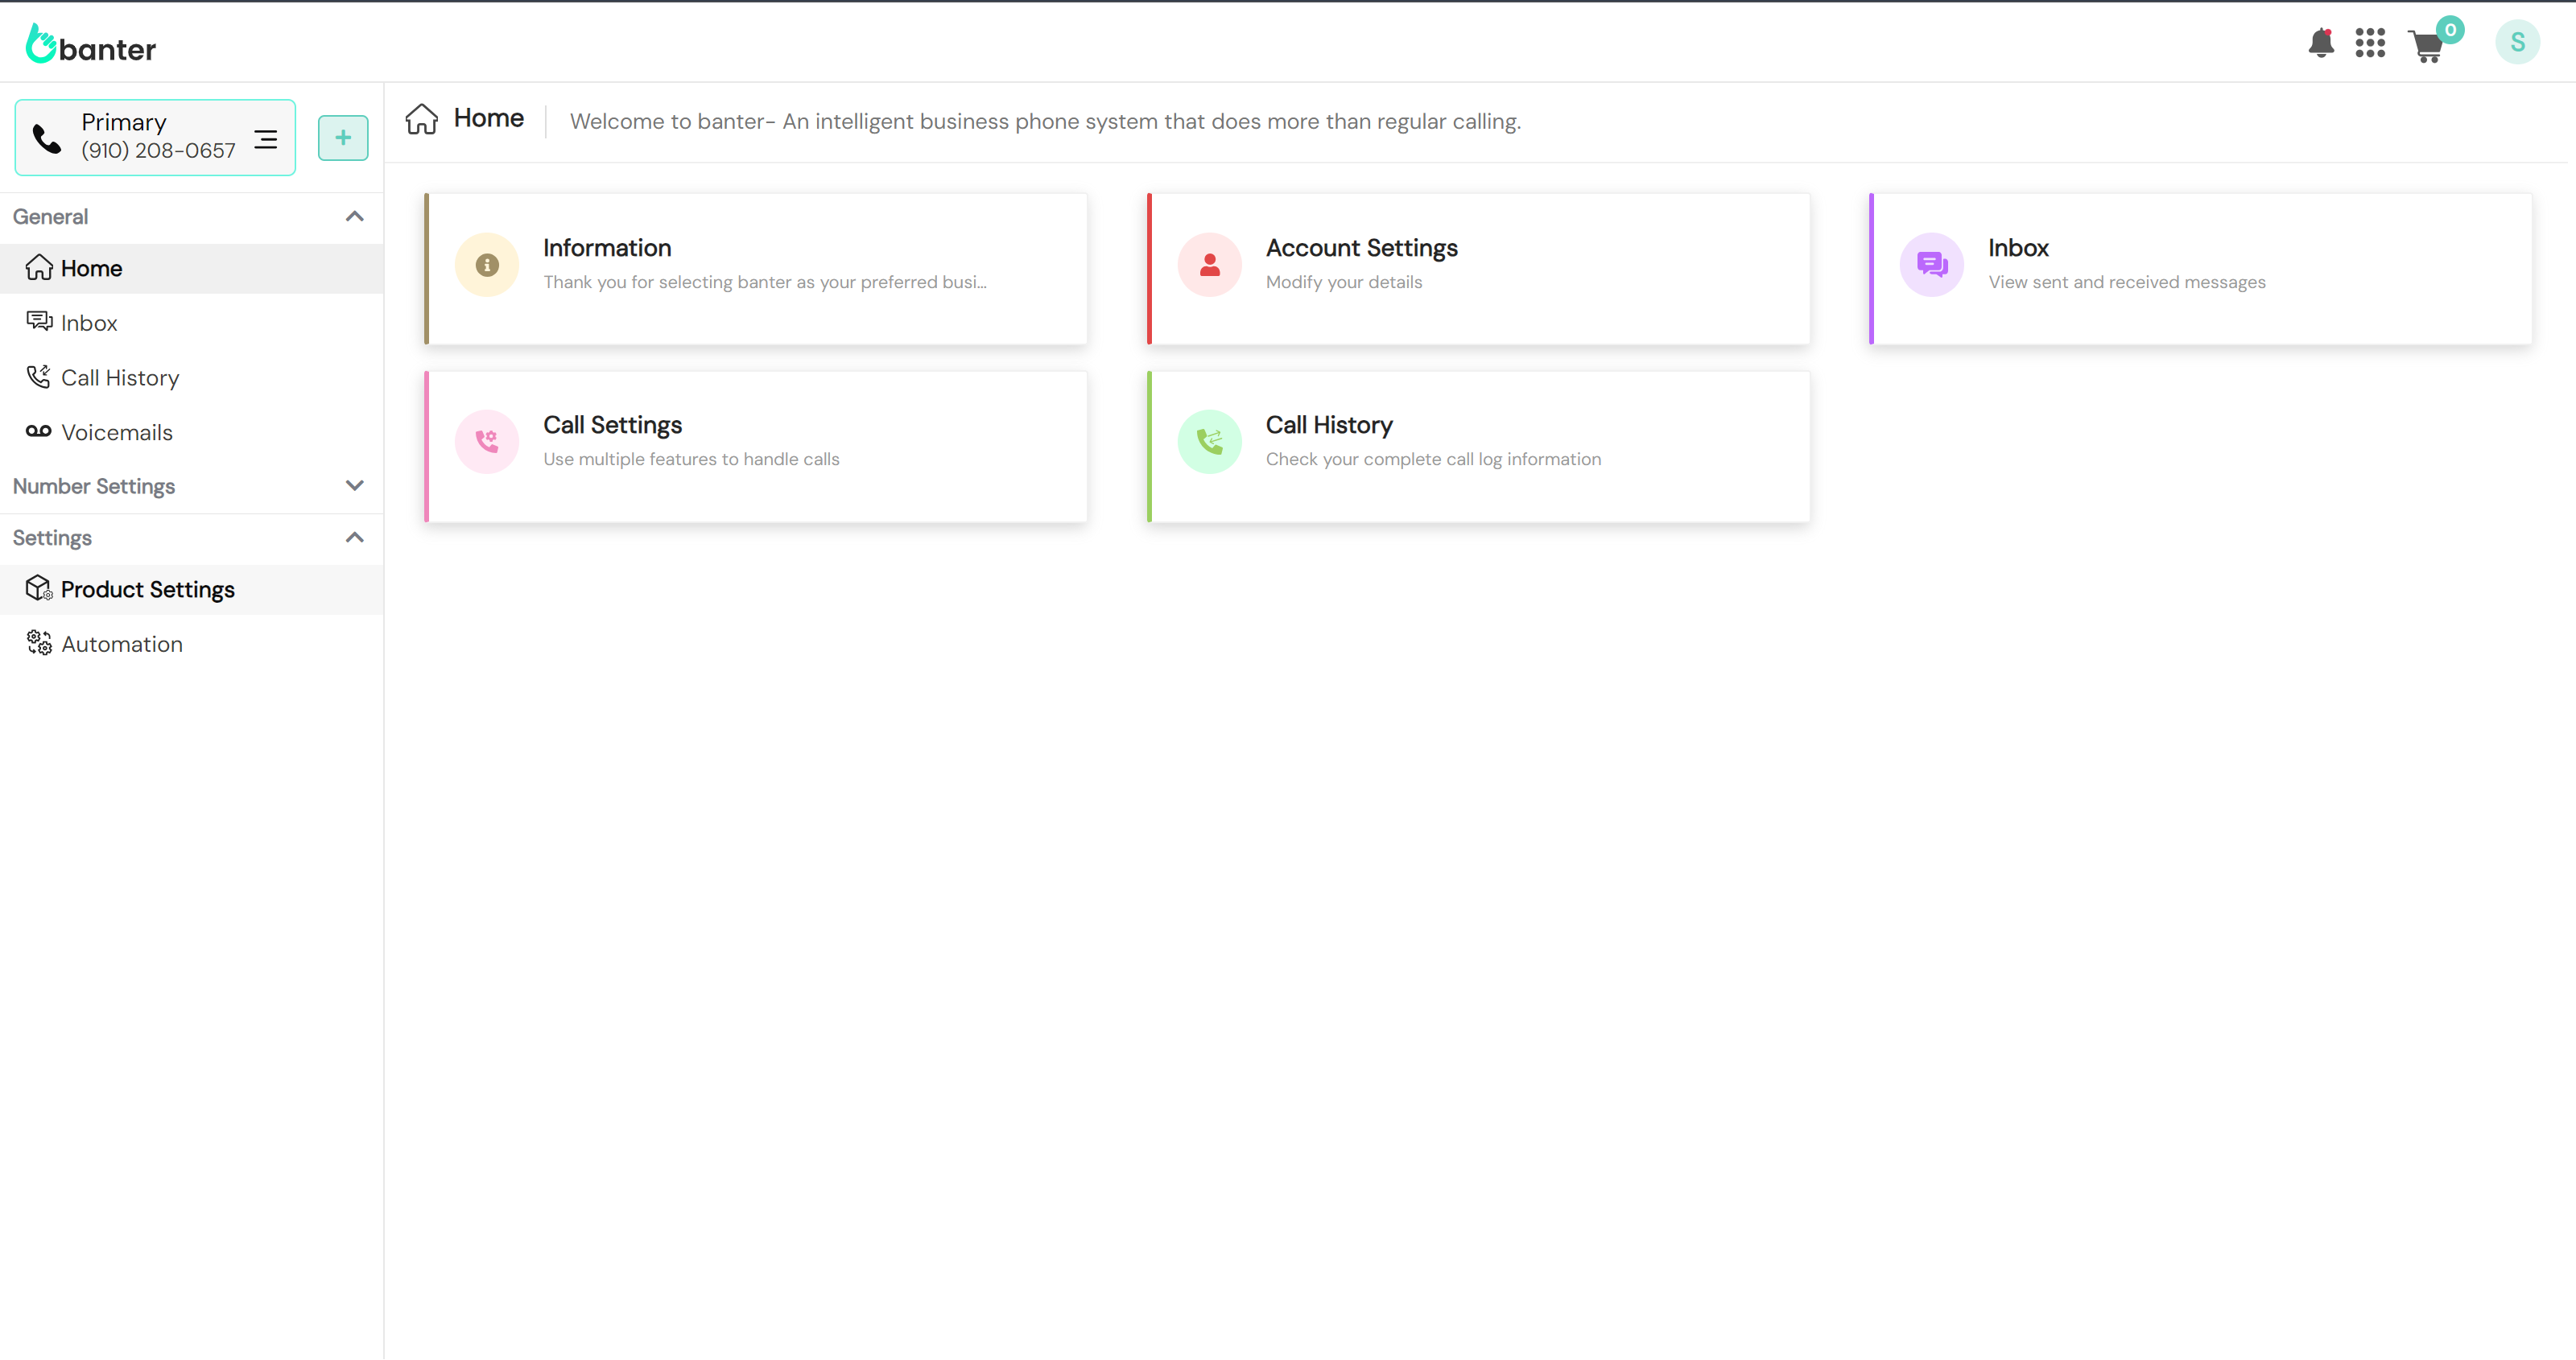Click the purple Inbox chat icon

(x=1931, y=265)
